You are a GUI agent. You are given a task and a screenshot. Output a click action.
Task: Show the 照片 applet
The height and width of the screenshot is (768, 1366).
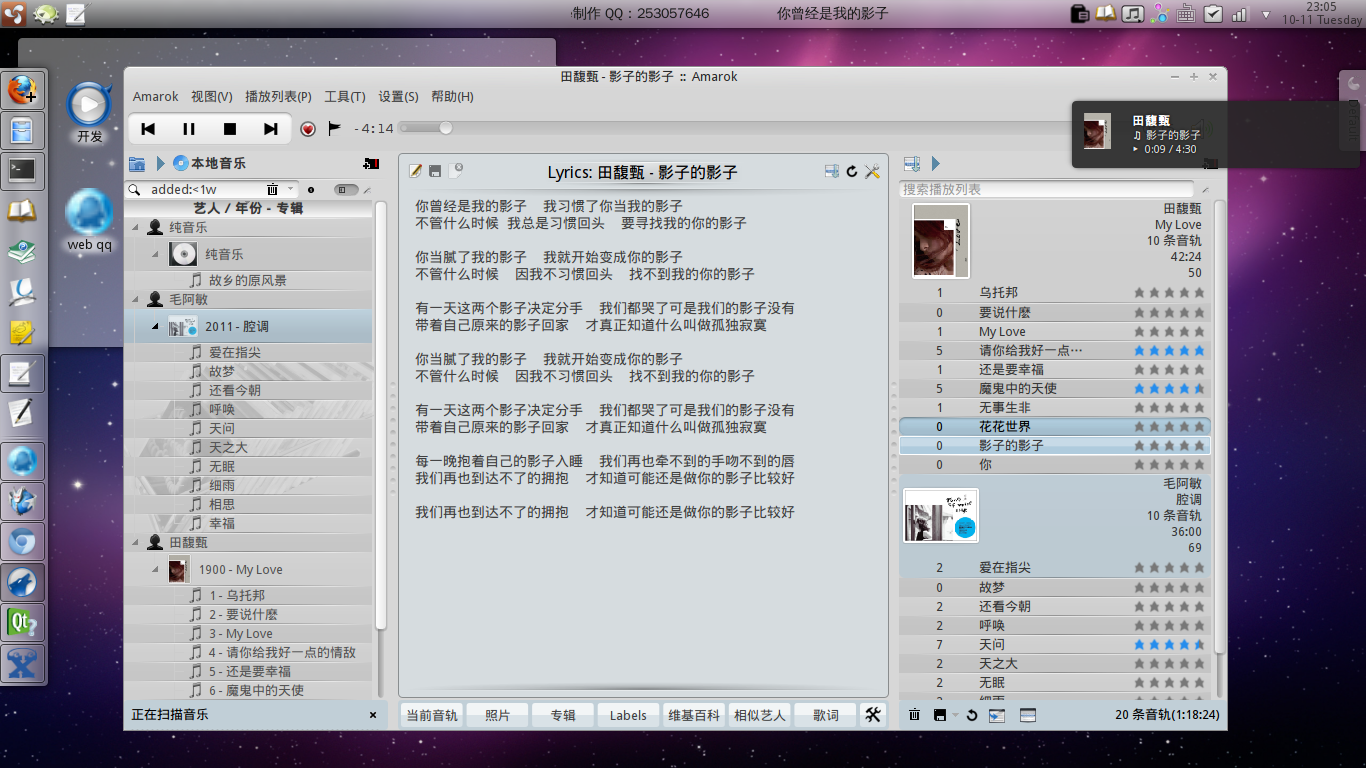tap(497, 715)
